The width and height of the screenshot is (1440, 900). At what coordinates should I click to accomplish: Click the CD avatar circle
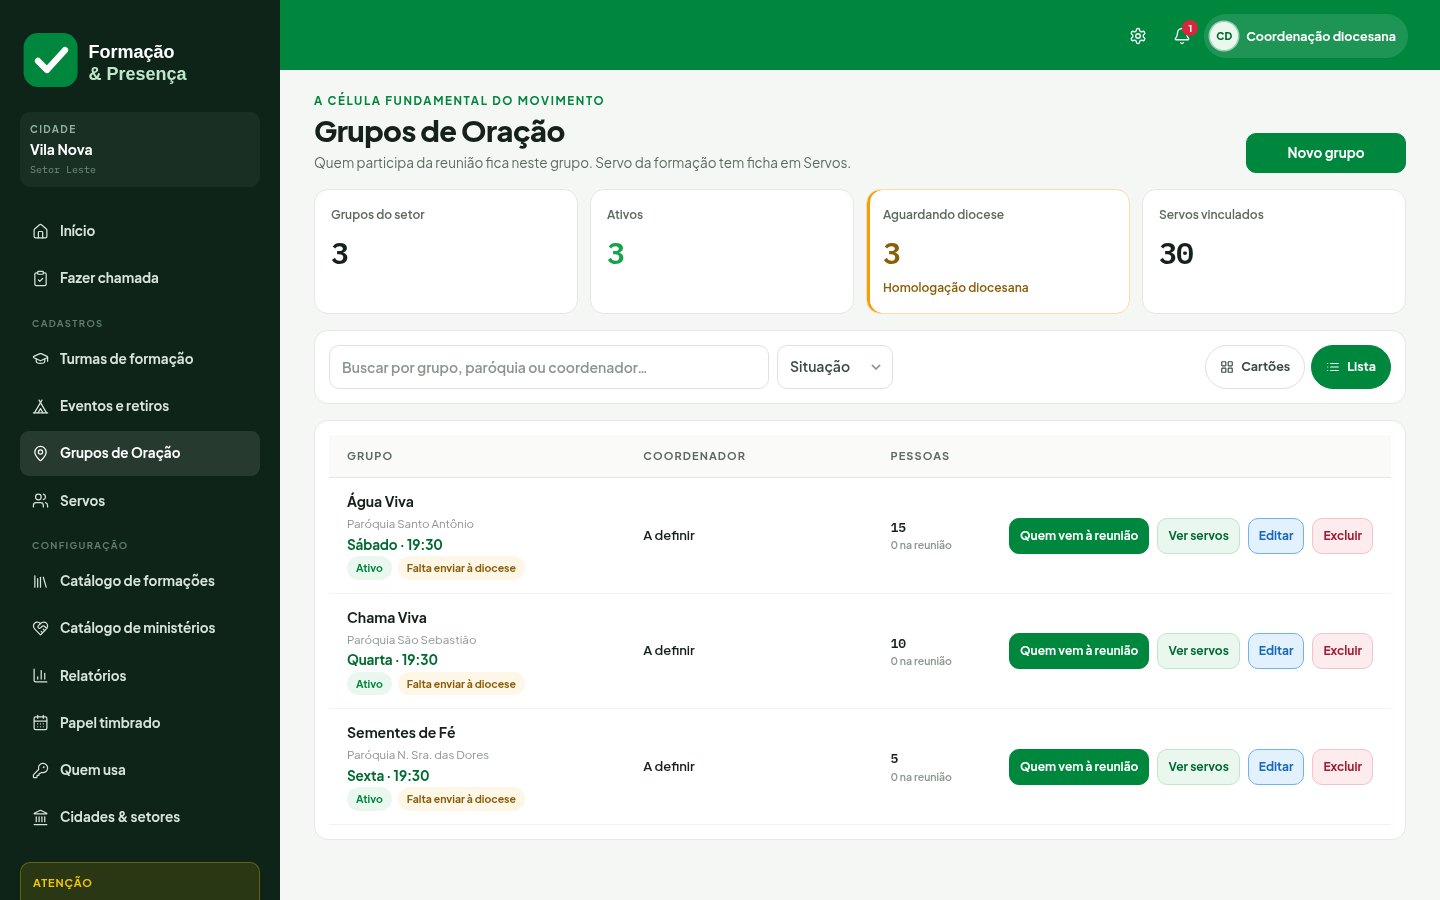click(1224, 36)
